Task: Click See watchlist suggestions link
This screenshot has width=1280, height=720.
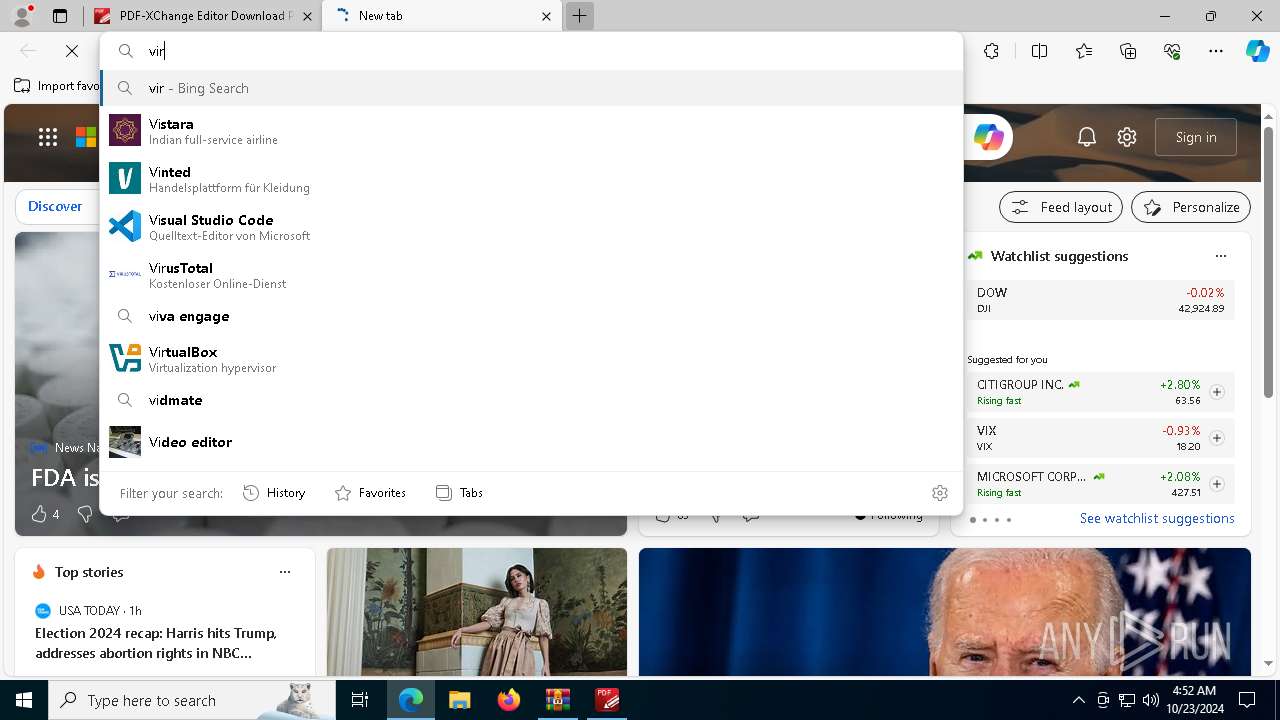Action: click(x=1157, y=518)
